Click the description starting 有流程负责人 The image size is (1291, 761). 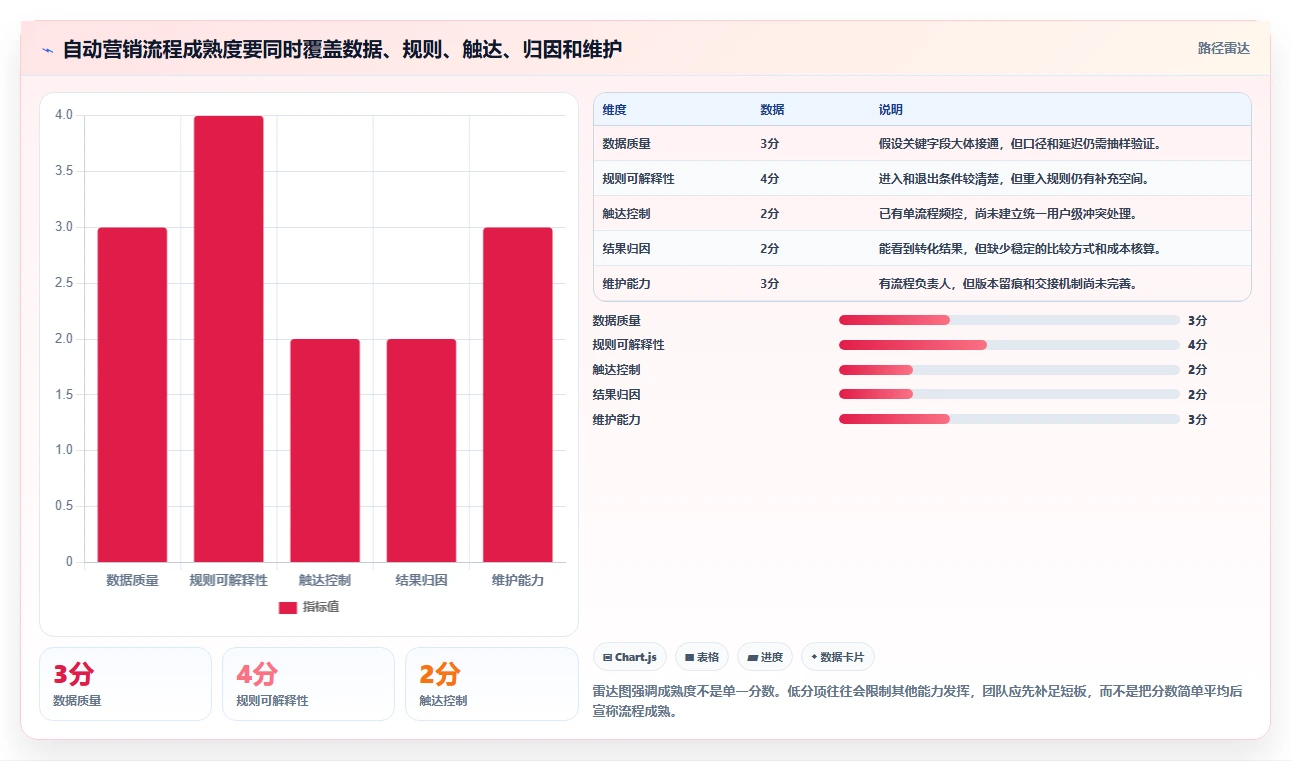pyautogui.click(x=1007, y=284)
